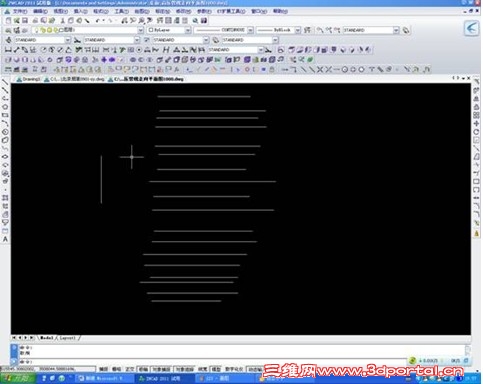
Task: Click the Array tool in the Modify toolbar
Action: 477,115
